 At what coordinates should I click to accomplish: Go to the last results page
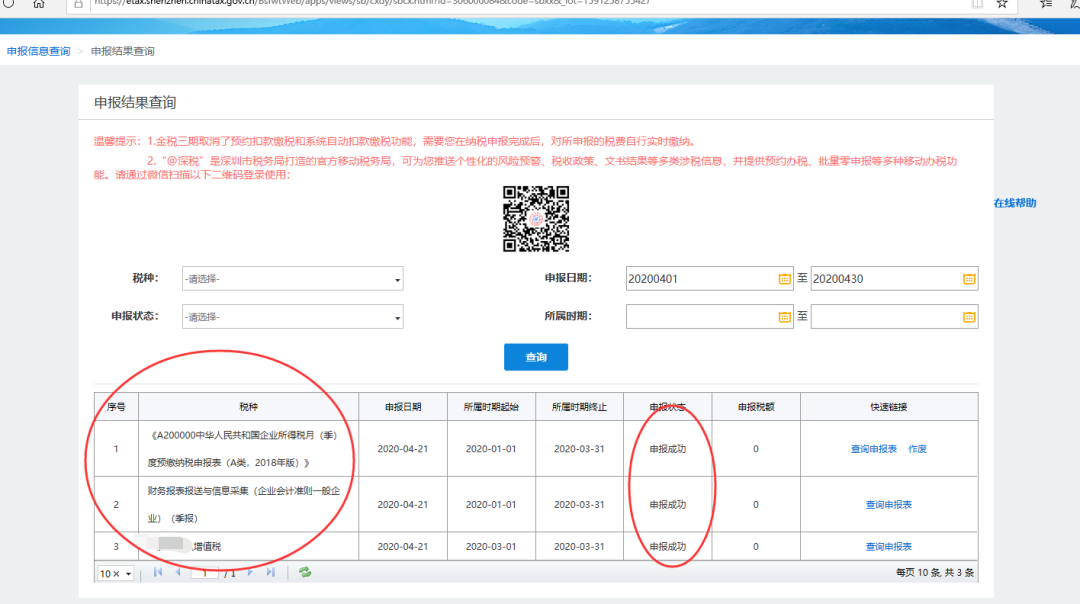pyautogui.click(x=271, y=572)
